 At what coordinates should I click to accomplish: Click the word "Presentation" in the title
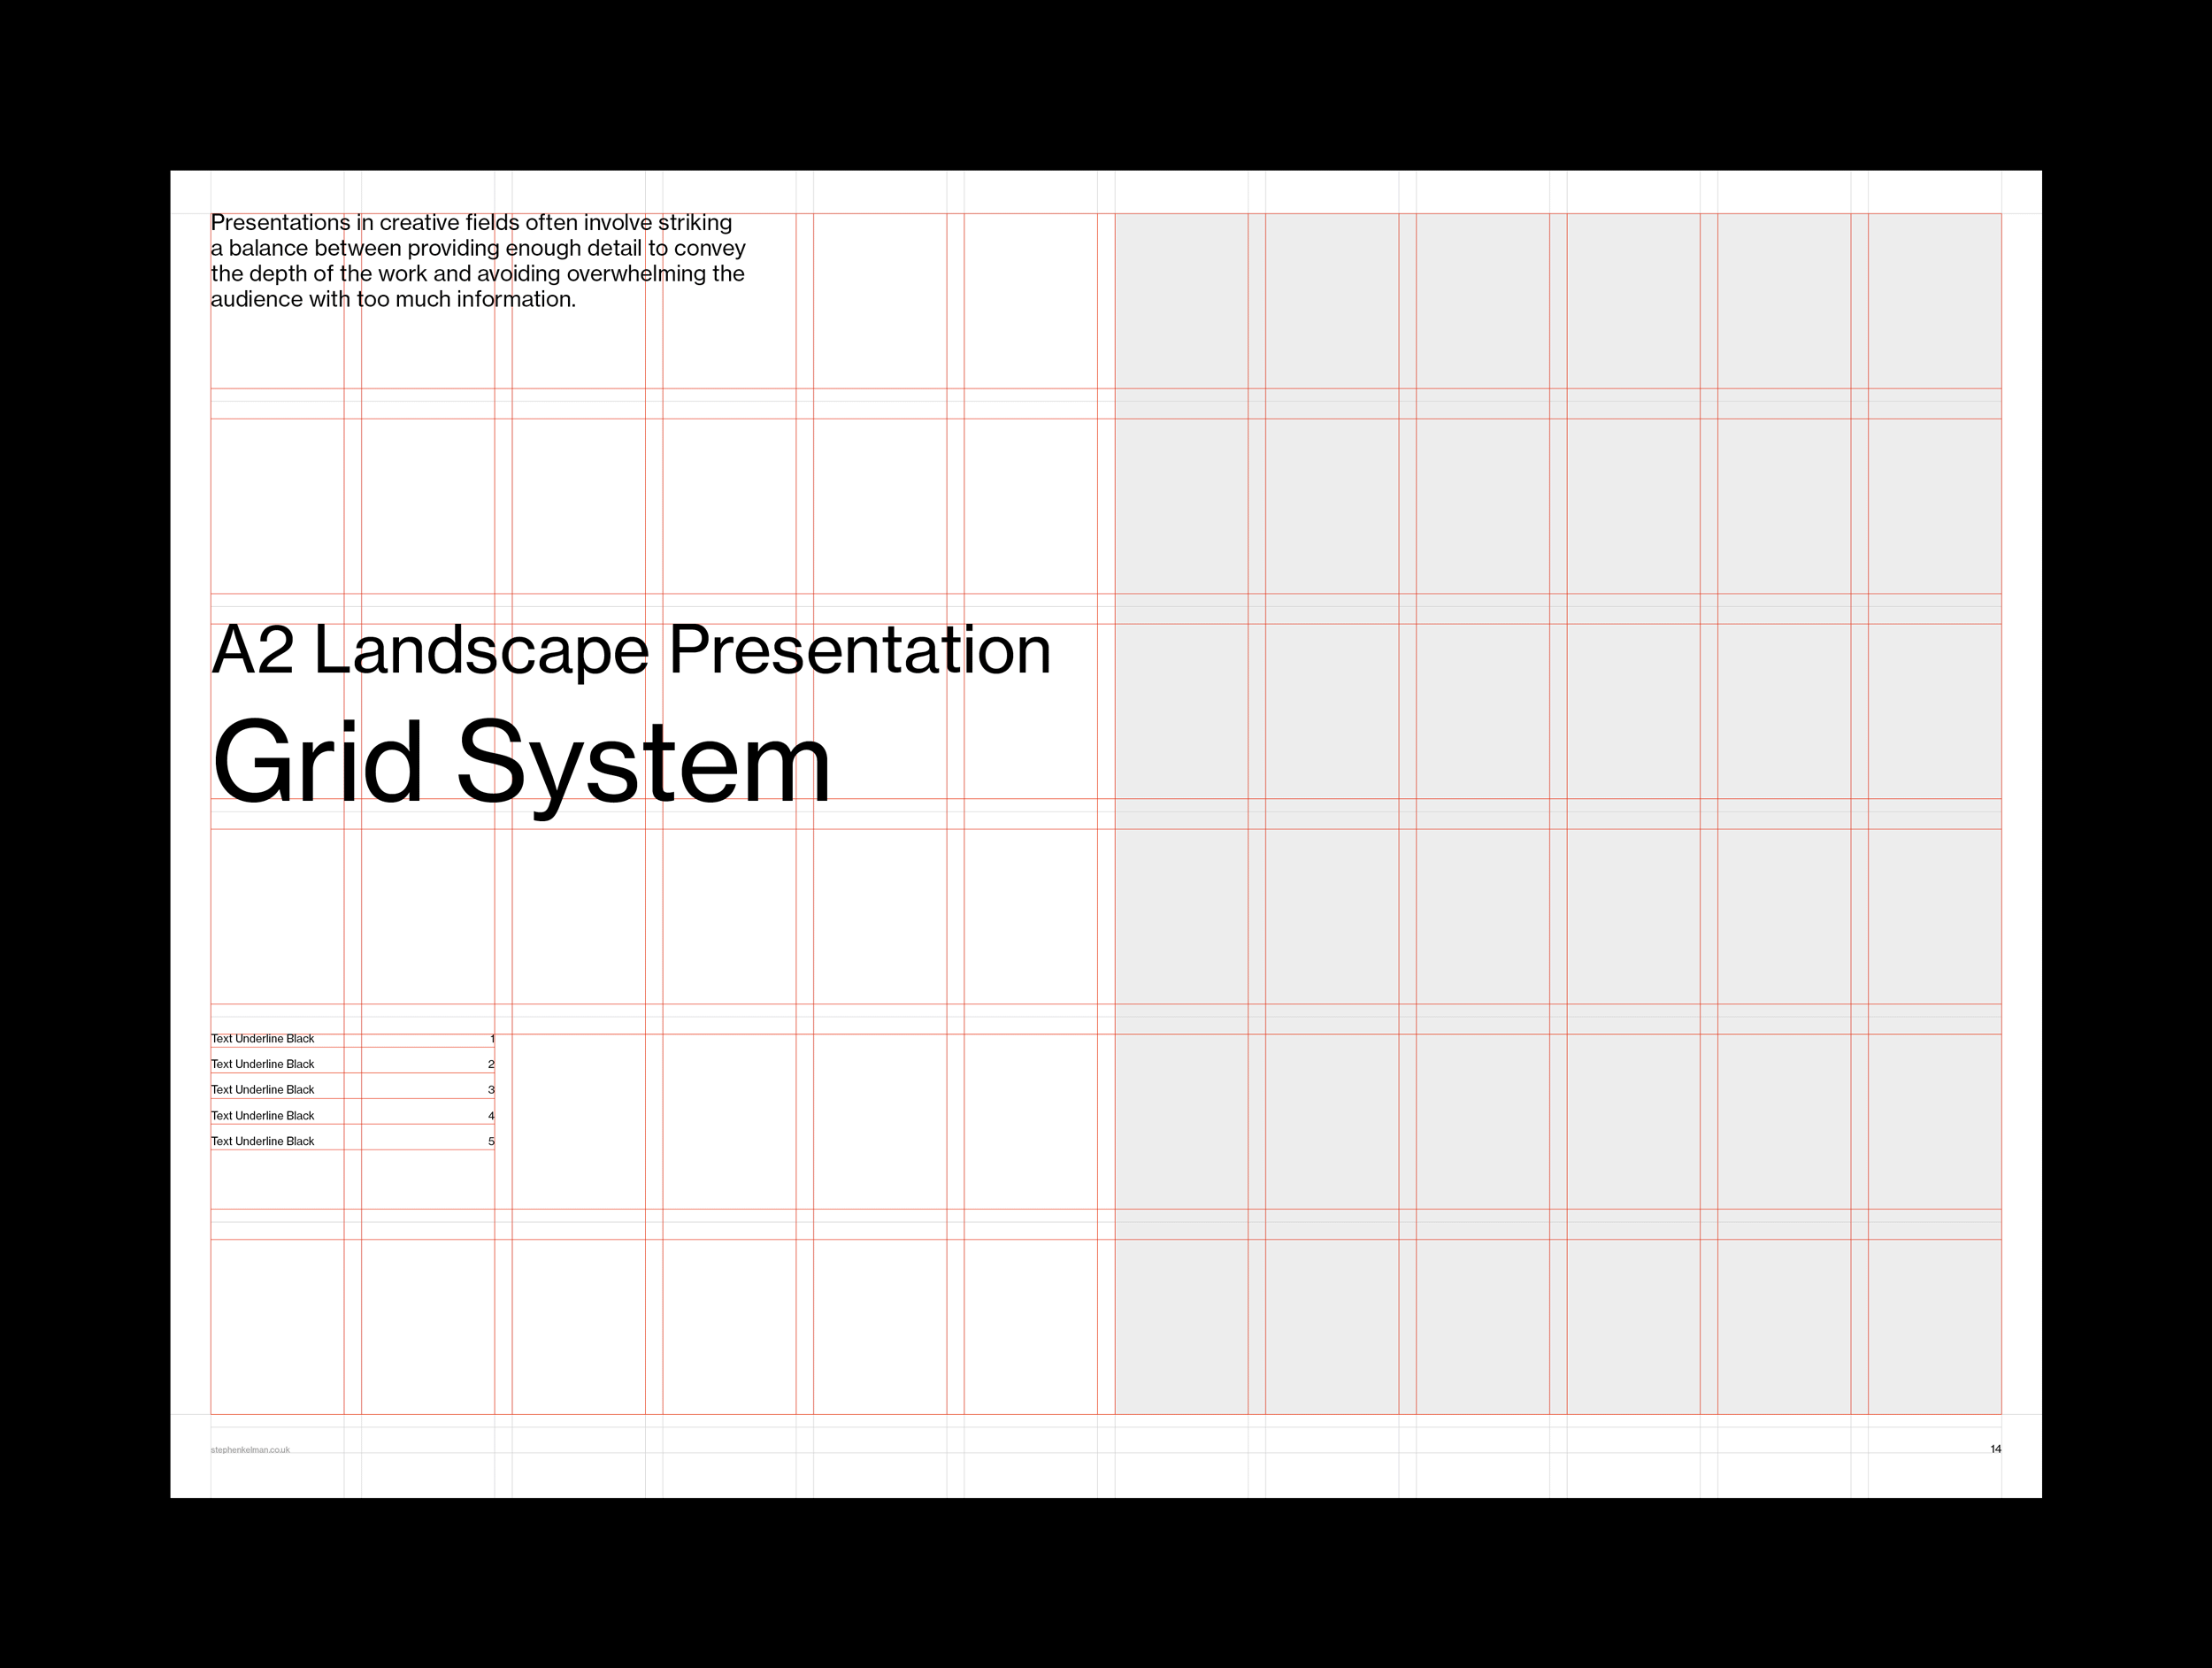(859, 650)
